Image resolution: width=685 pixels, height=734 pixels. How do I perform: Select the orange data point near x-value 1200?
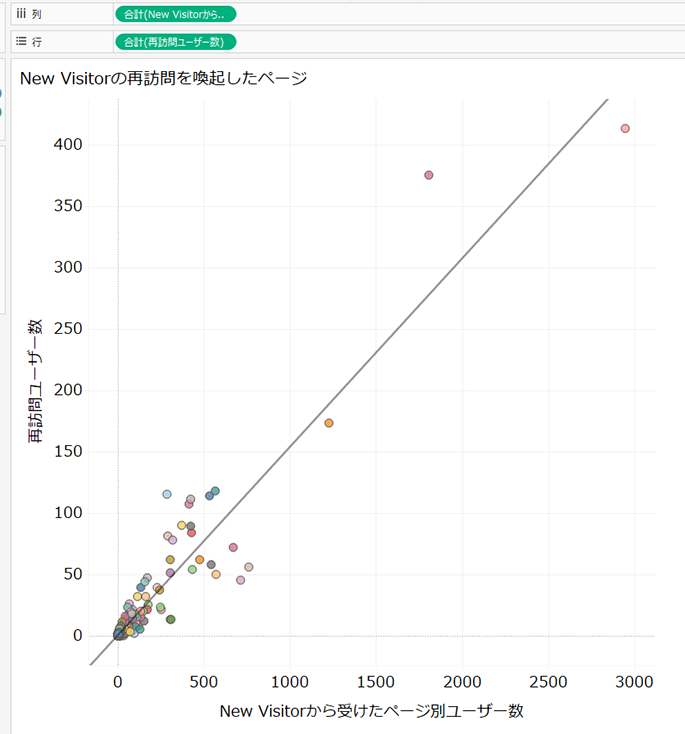click(x=329, y=423)
